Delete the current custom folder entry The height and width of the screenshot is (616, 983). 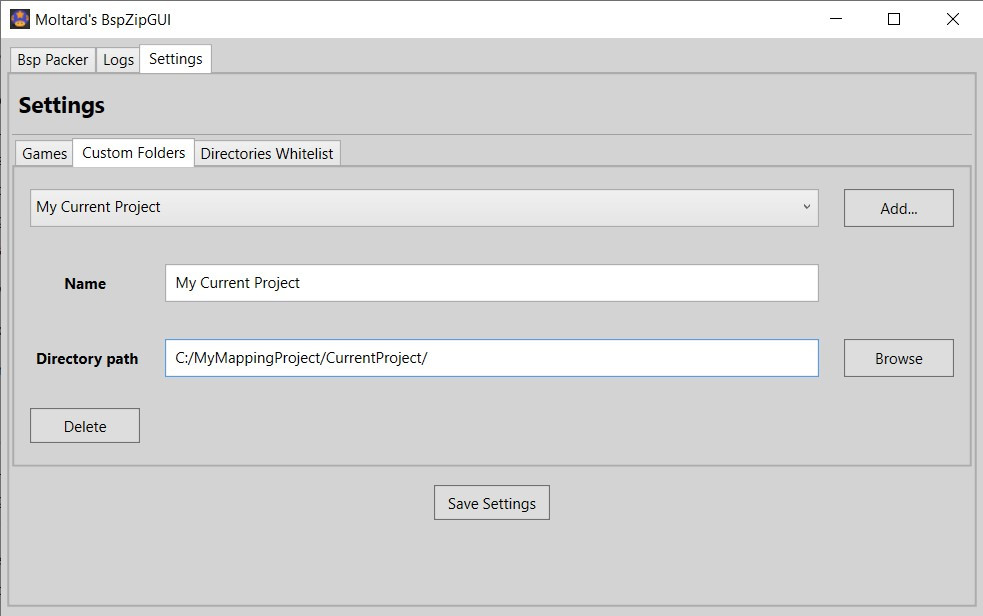(x=84, y=425)
